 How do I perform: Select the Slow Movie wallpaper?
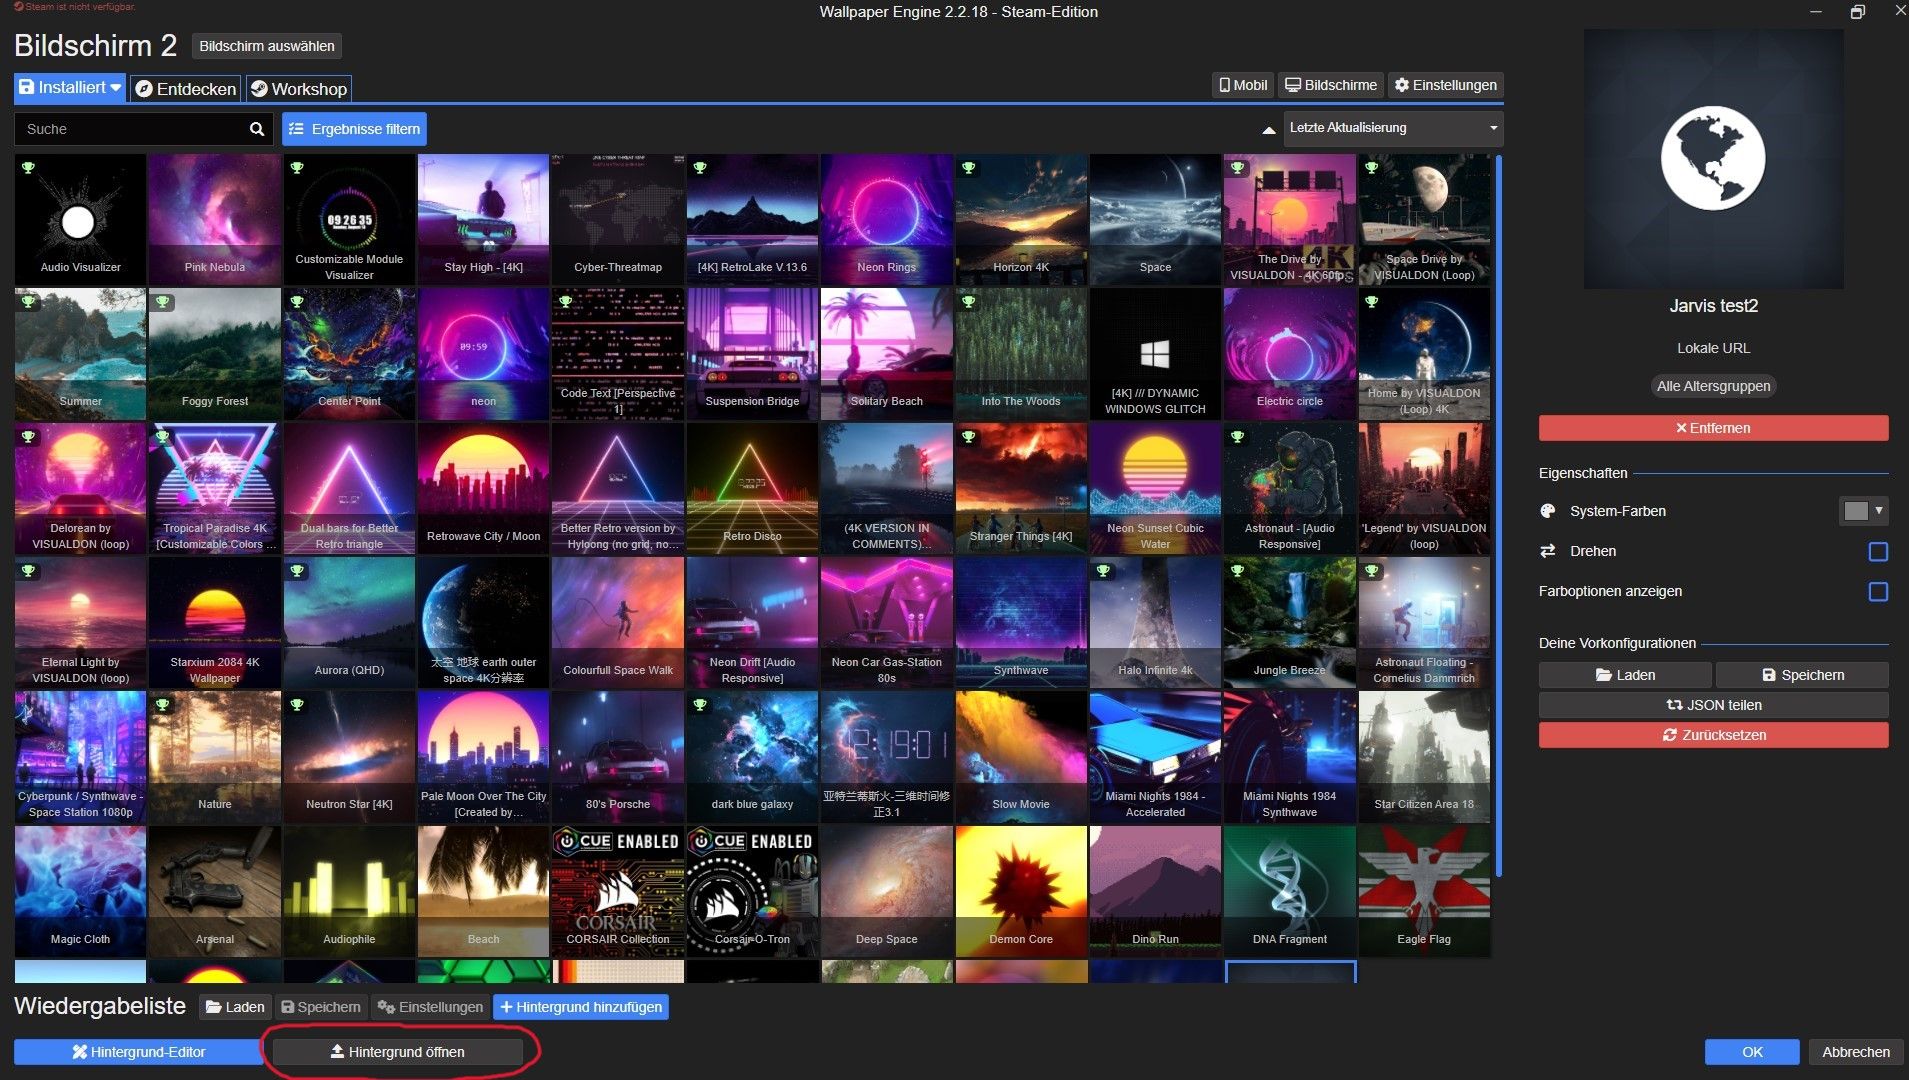(x=1021, y=757)
